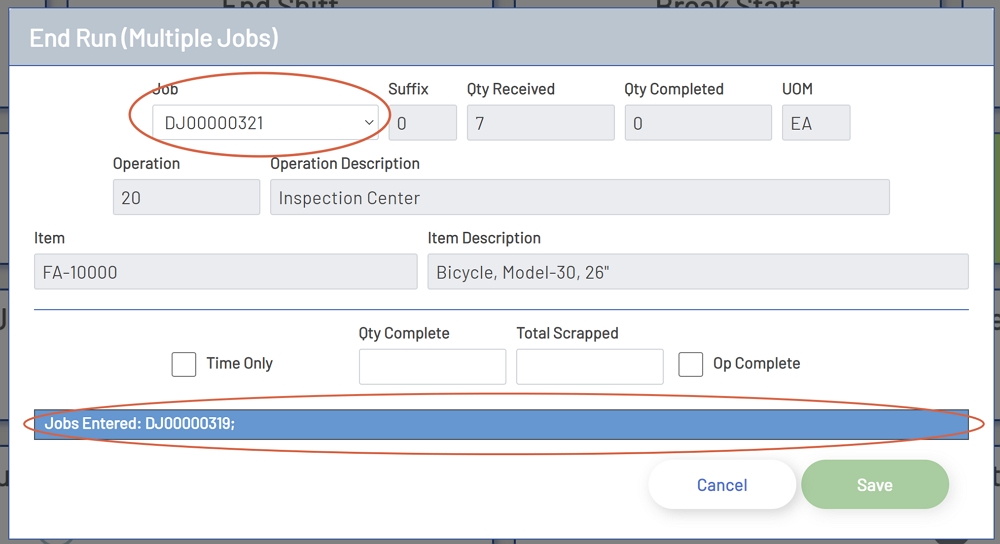
Task: Focus the Total Scrapped input field
Action: coord(589,367)
